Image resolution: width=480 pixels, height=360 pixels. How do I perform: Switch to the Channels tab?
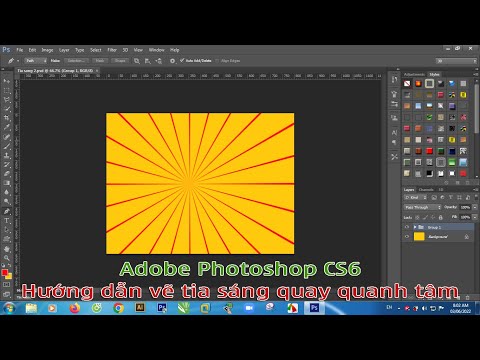pos(426,190)
